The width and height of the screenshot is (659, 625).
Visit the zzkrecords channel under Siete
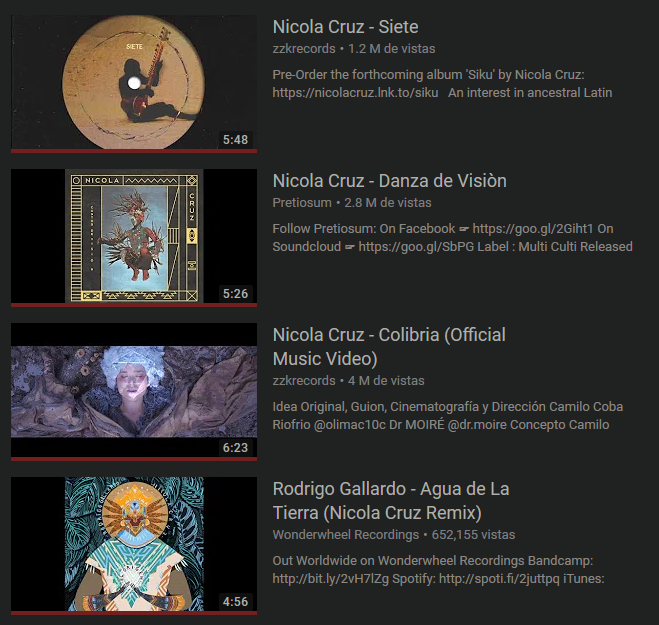[x=304, y=49]
